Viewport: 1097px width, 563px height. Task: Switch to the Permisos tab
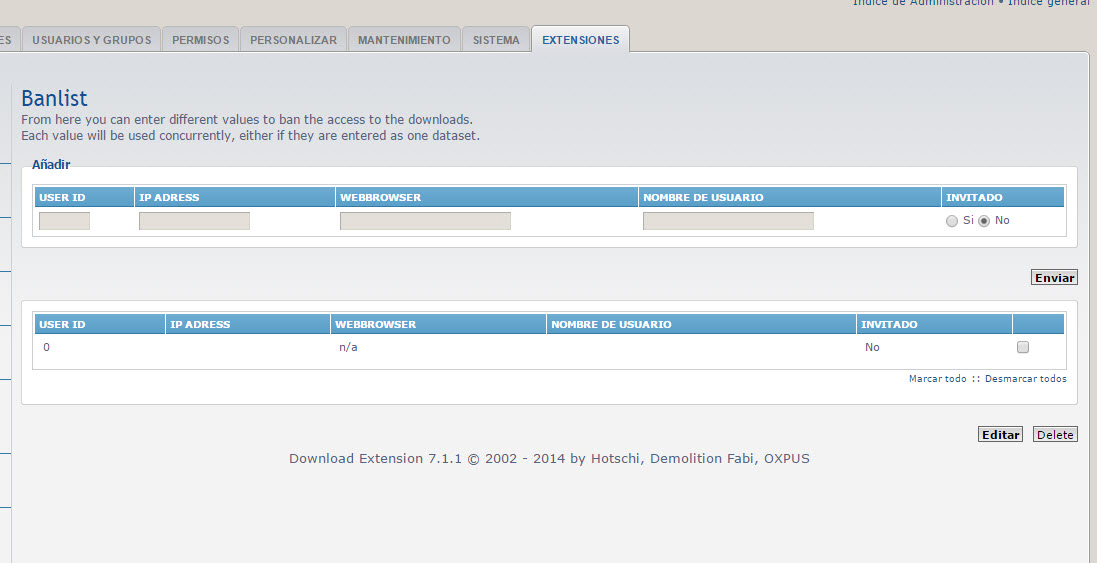click(x=200, y=40)
